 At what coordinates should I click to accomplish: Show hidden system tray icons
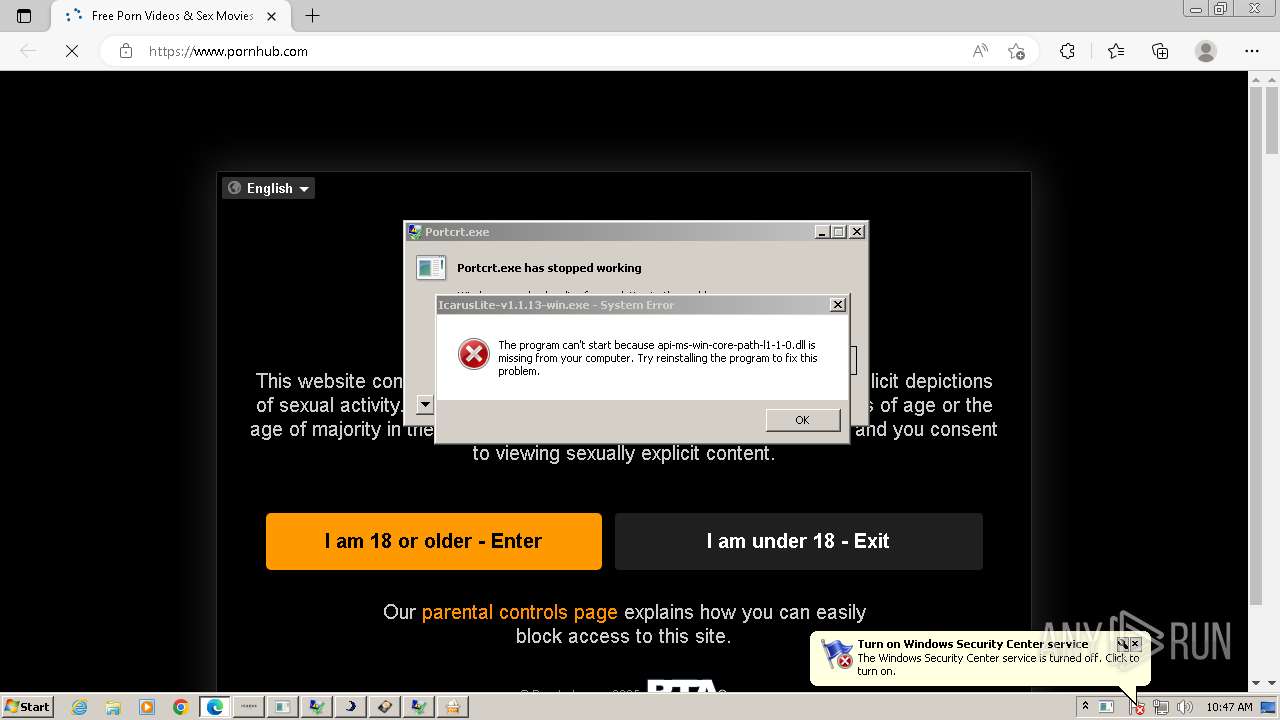pos(1085,707)
